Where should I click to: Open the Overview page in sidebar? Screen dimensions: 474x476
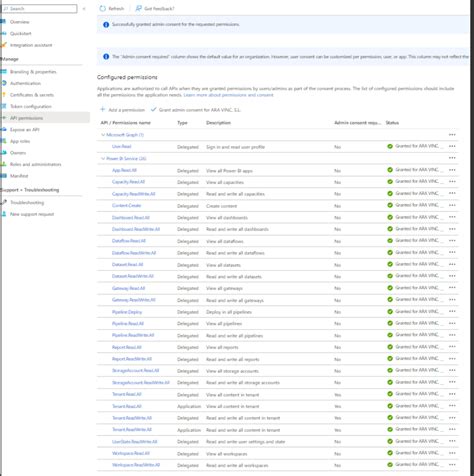[x=19, y=22]
